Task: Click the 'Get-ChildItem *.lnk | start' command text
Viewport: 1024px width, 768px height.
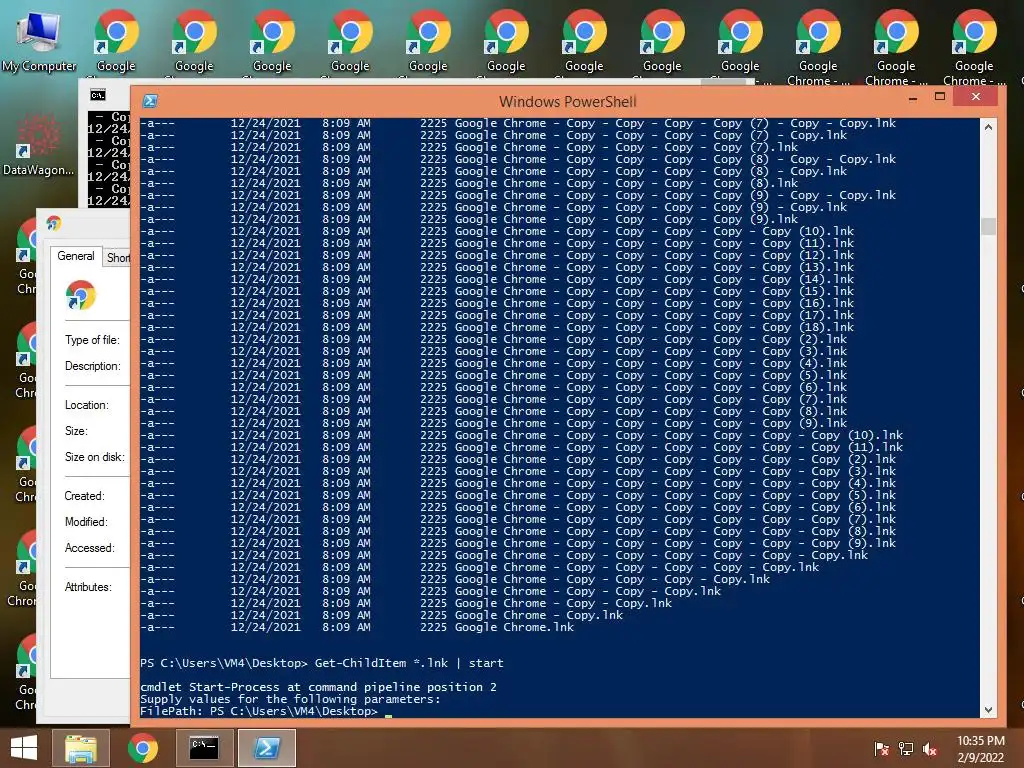Action: pyautogui.click(x=409, y=663)
